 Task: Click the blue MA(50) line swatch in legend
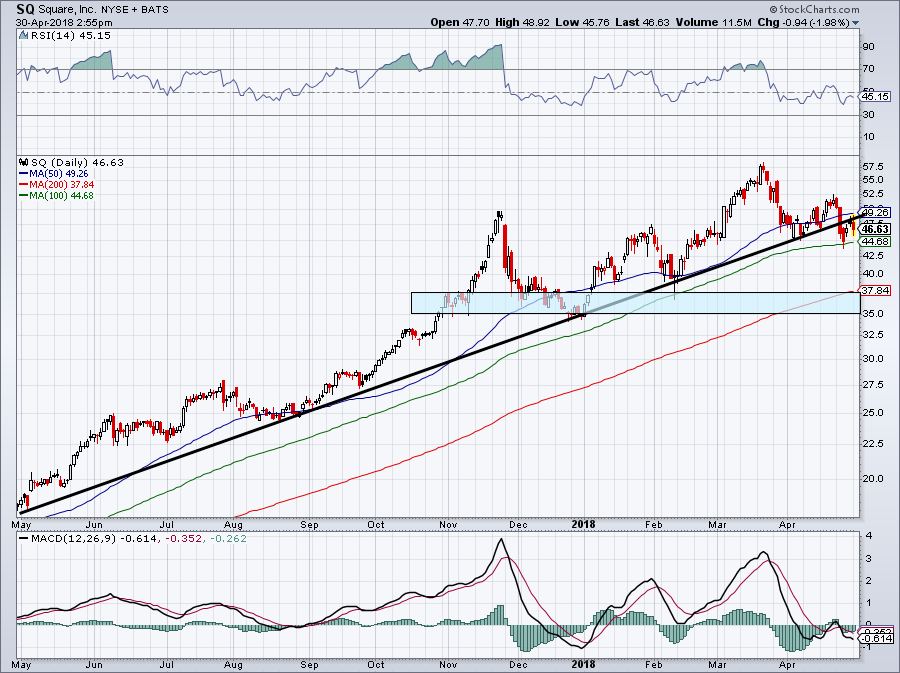coord(24,173)
